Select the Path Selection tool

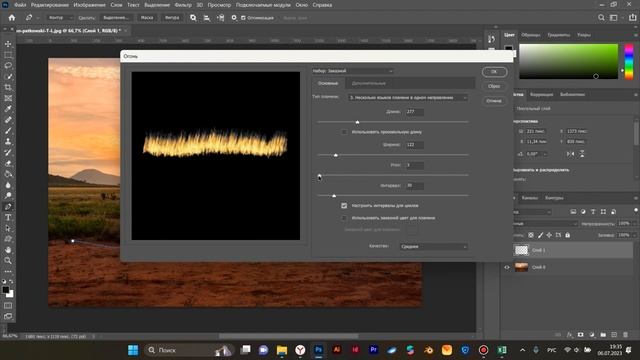tap(8, 228)
